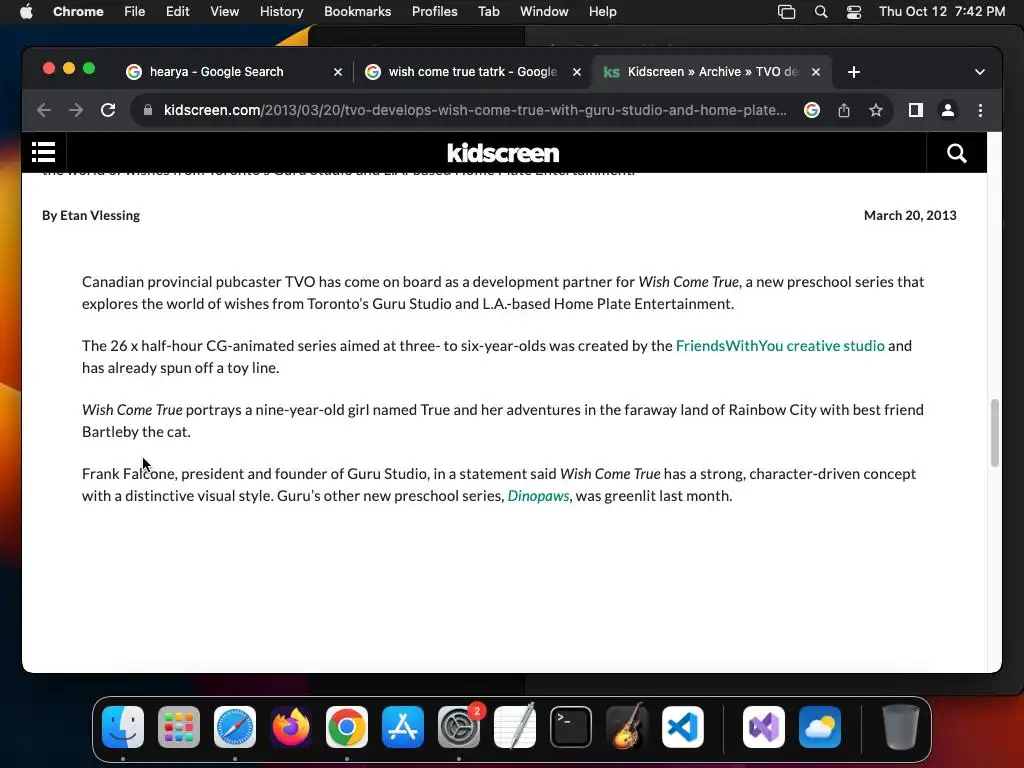
Task: Open the Chrome app menu
Action: pos(78,12)
